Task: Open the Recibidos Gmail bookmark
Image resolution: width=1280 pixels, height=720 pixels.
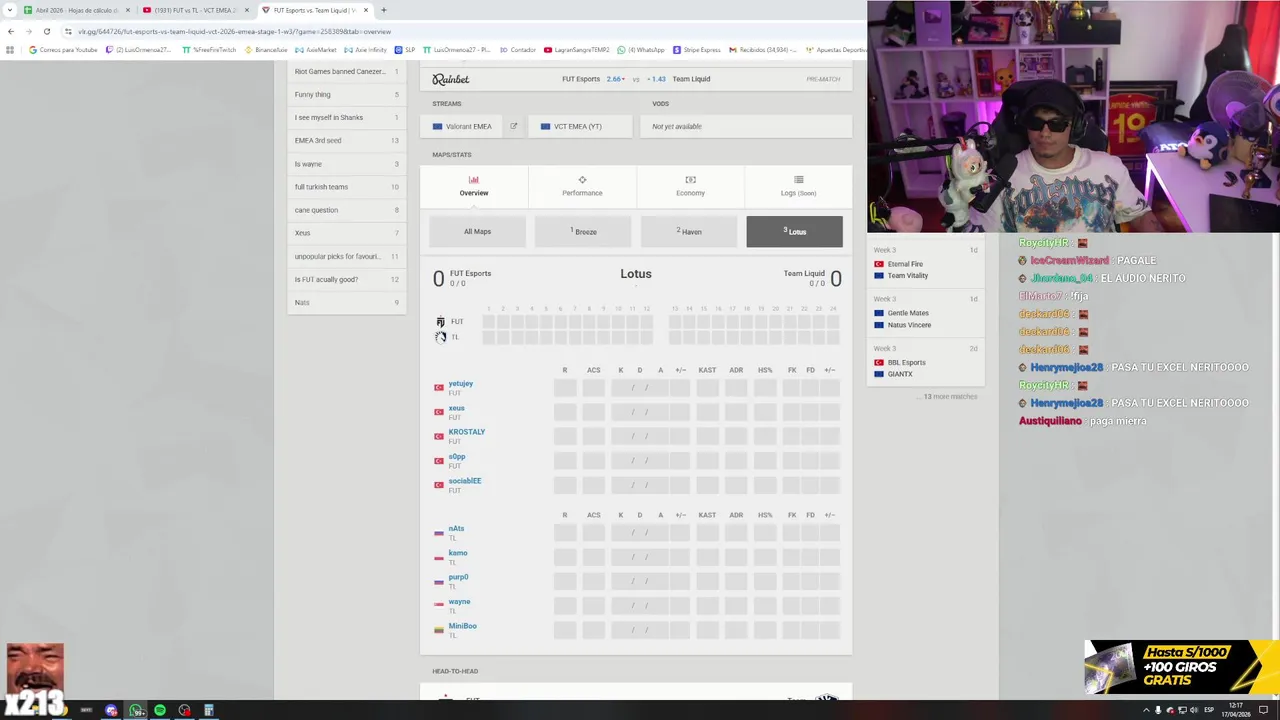Action: pos(763,49)
